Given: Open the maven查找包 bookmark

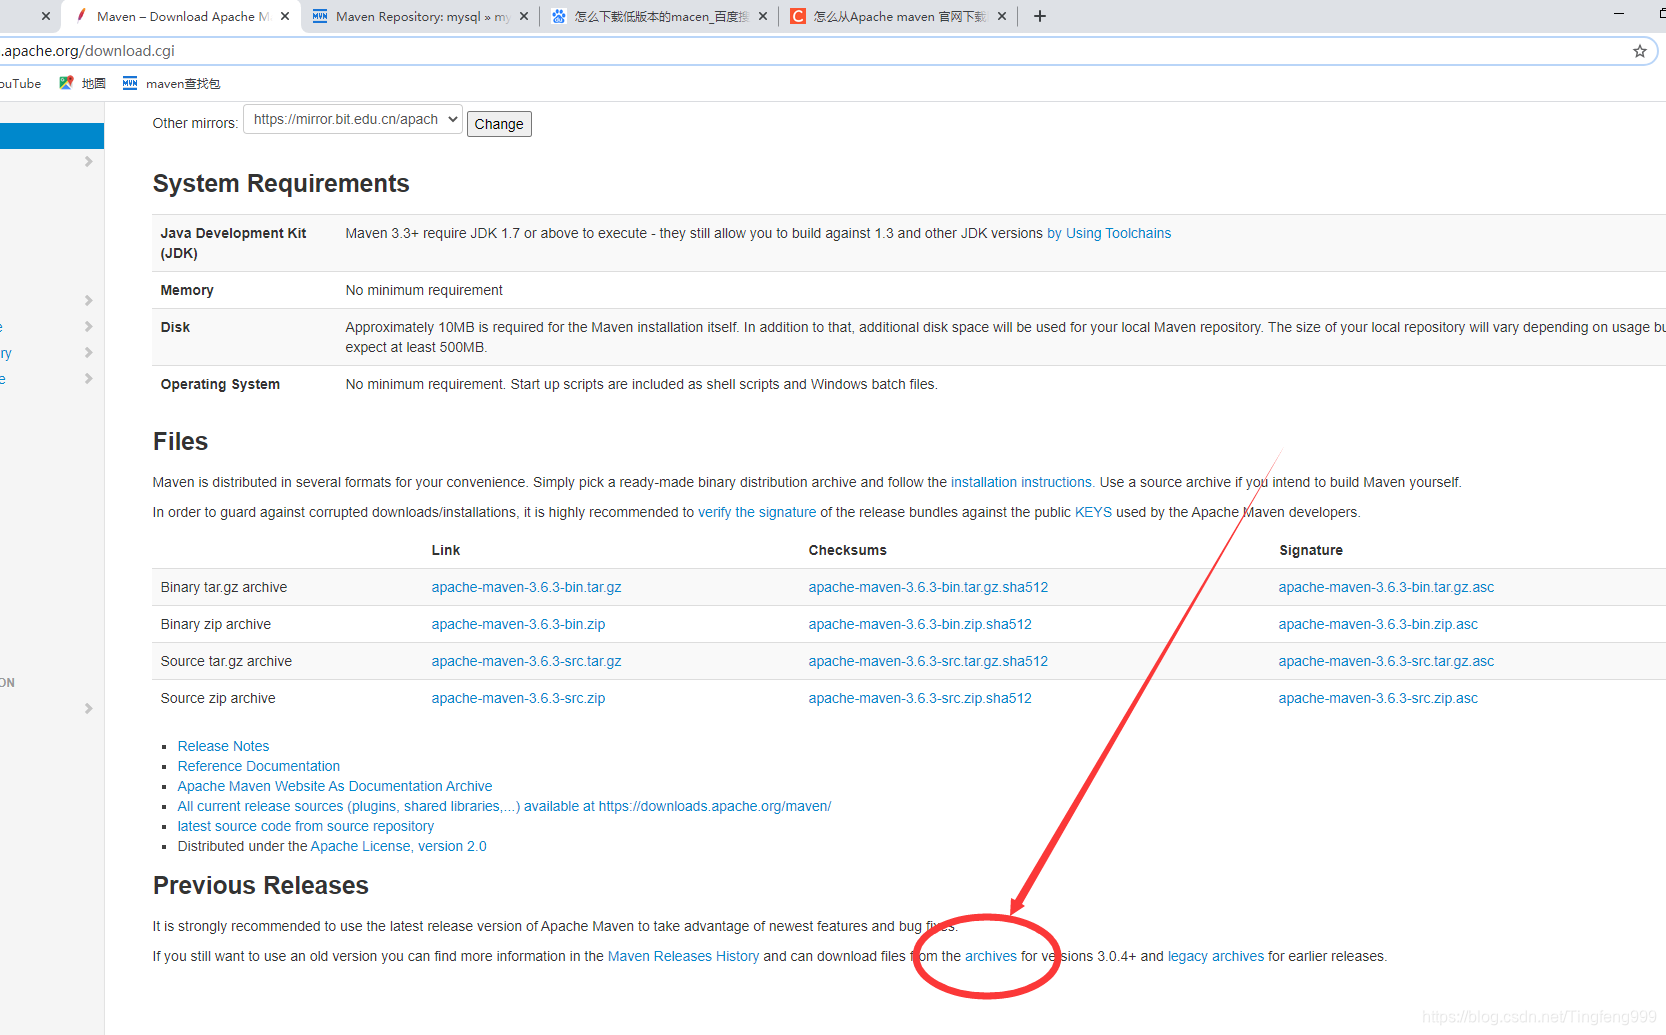Looking at the screenshot, I should point(171,83).
